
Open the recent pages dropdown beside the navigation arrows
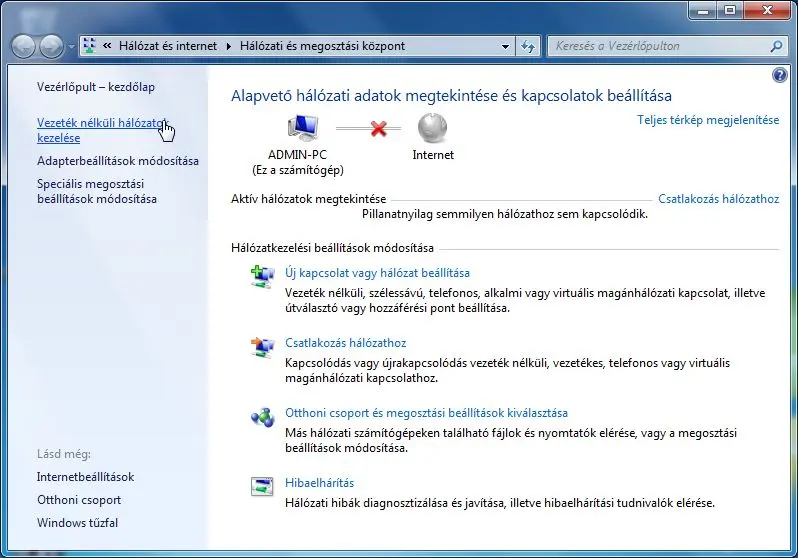click(x=71, y=47)
